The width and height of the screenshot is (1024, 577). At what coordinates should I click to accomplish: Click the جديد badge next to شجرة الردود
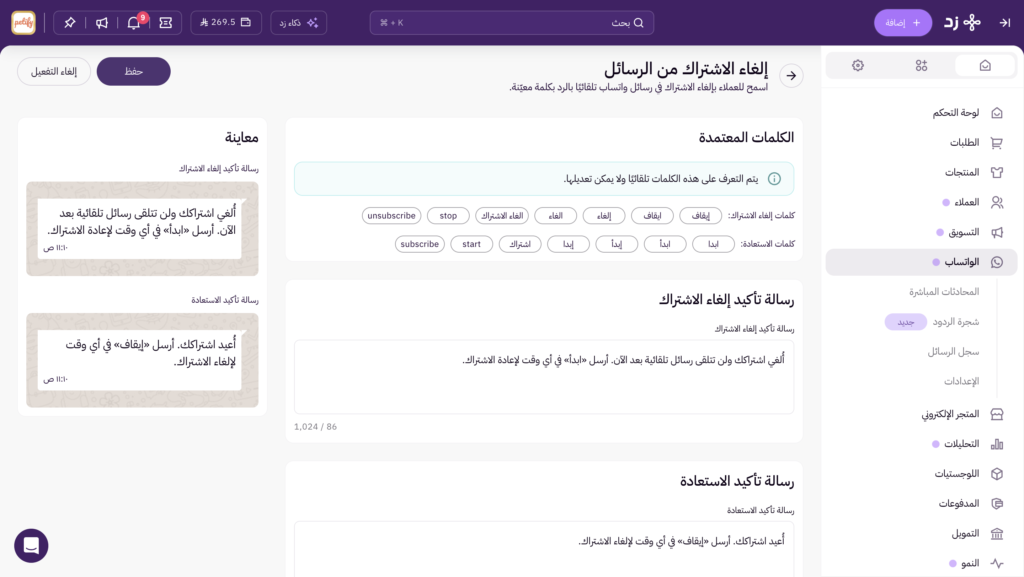(905, 322)
